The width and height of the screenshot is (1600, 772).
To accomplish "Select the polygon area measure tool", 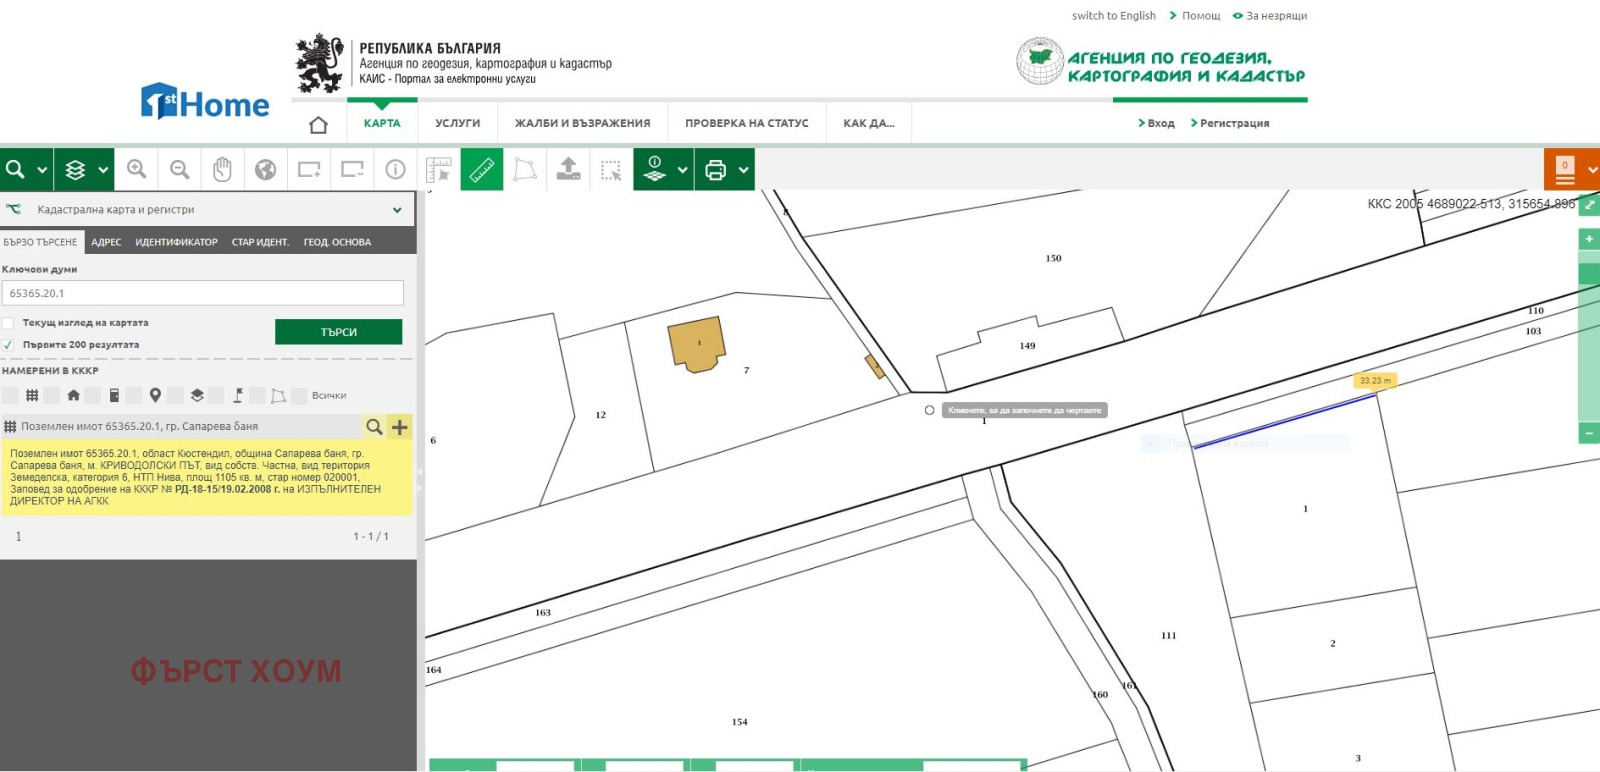I will coord(525,170).
